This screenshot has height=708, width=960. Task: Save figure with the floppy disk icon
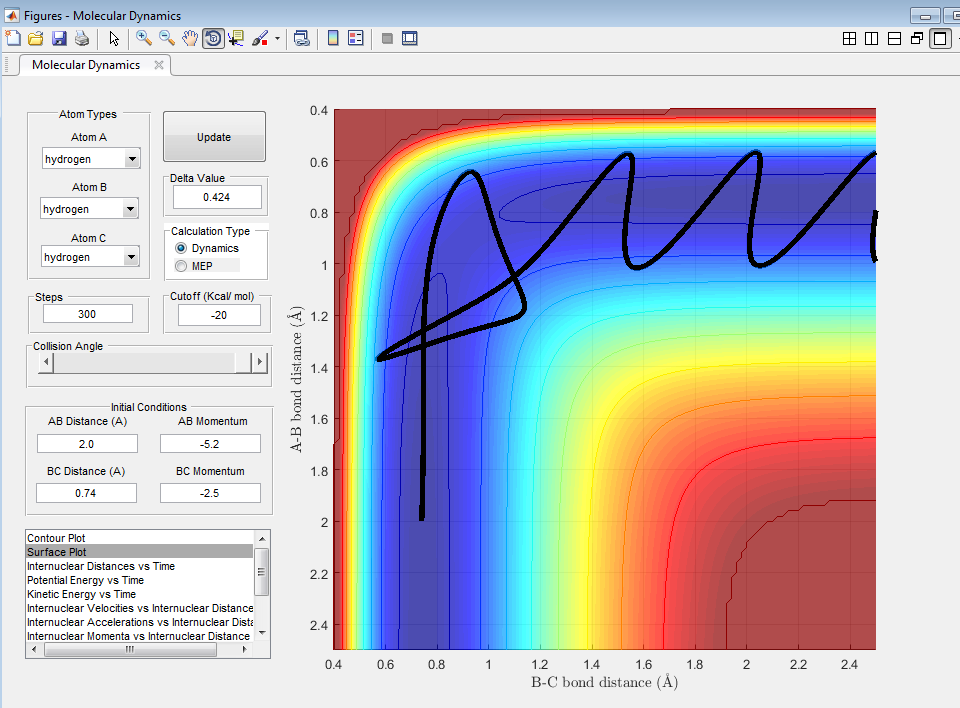click(59, 39)
